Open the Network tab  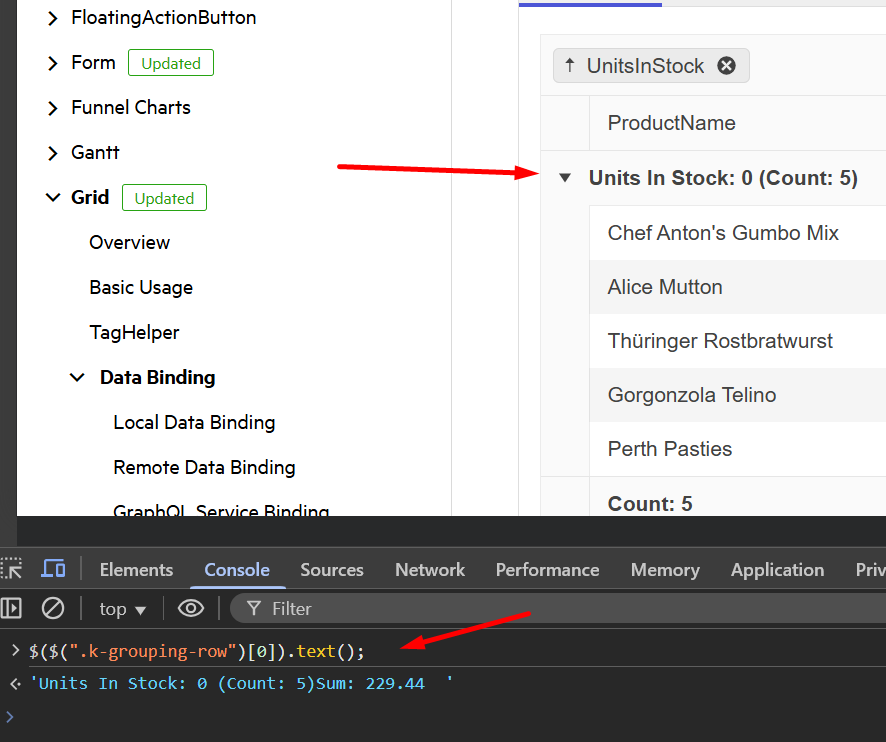click(x=430, y=570)
